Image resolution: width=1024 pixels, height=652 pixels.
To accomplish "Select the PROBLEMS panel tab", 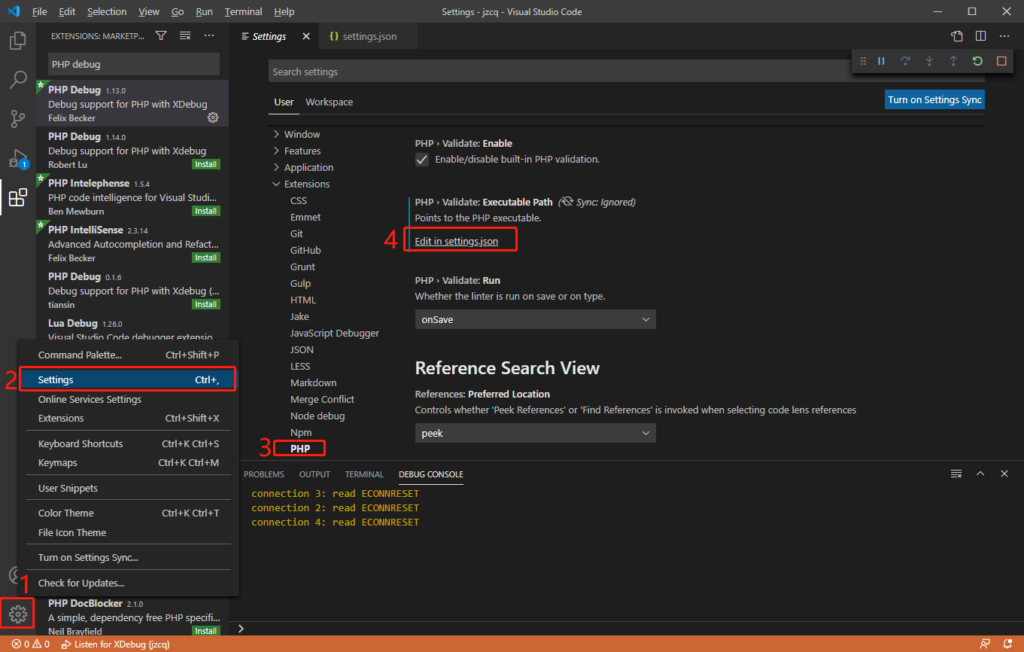I will (264, 474).
